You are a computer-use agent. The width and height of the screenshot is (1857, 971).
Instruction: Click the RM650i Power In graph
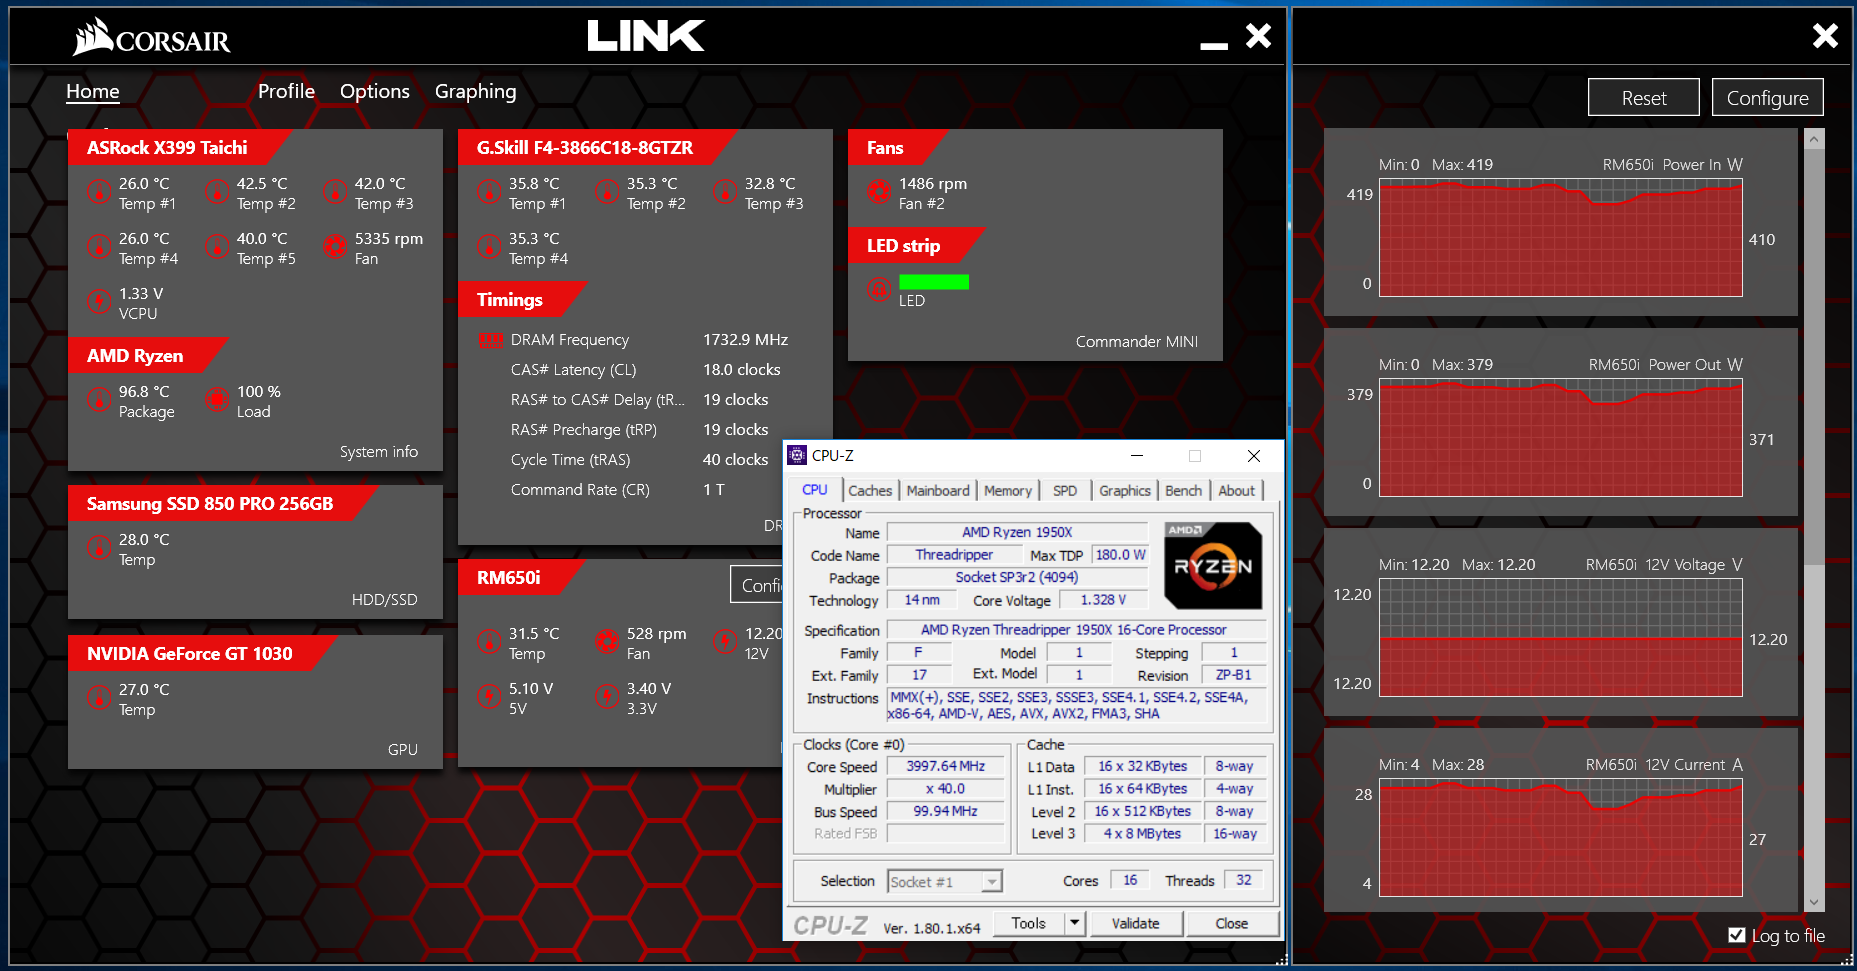coord(1561,238)
